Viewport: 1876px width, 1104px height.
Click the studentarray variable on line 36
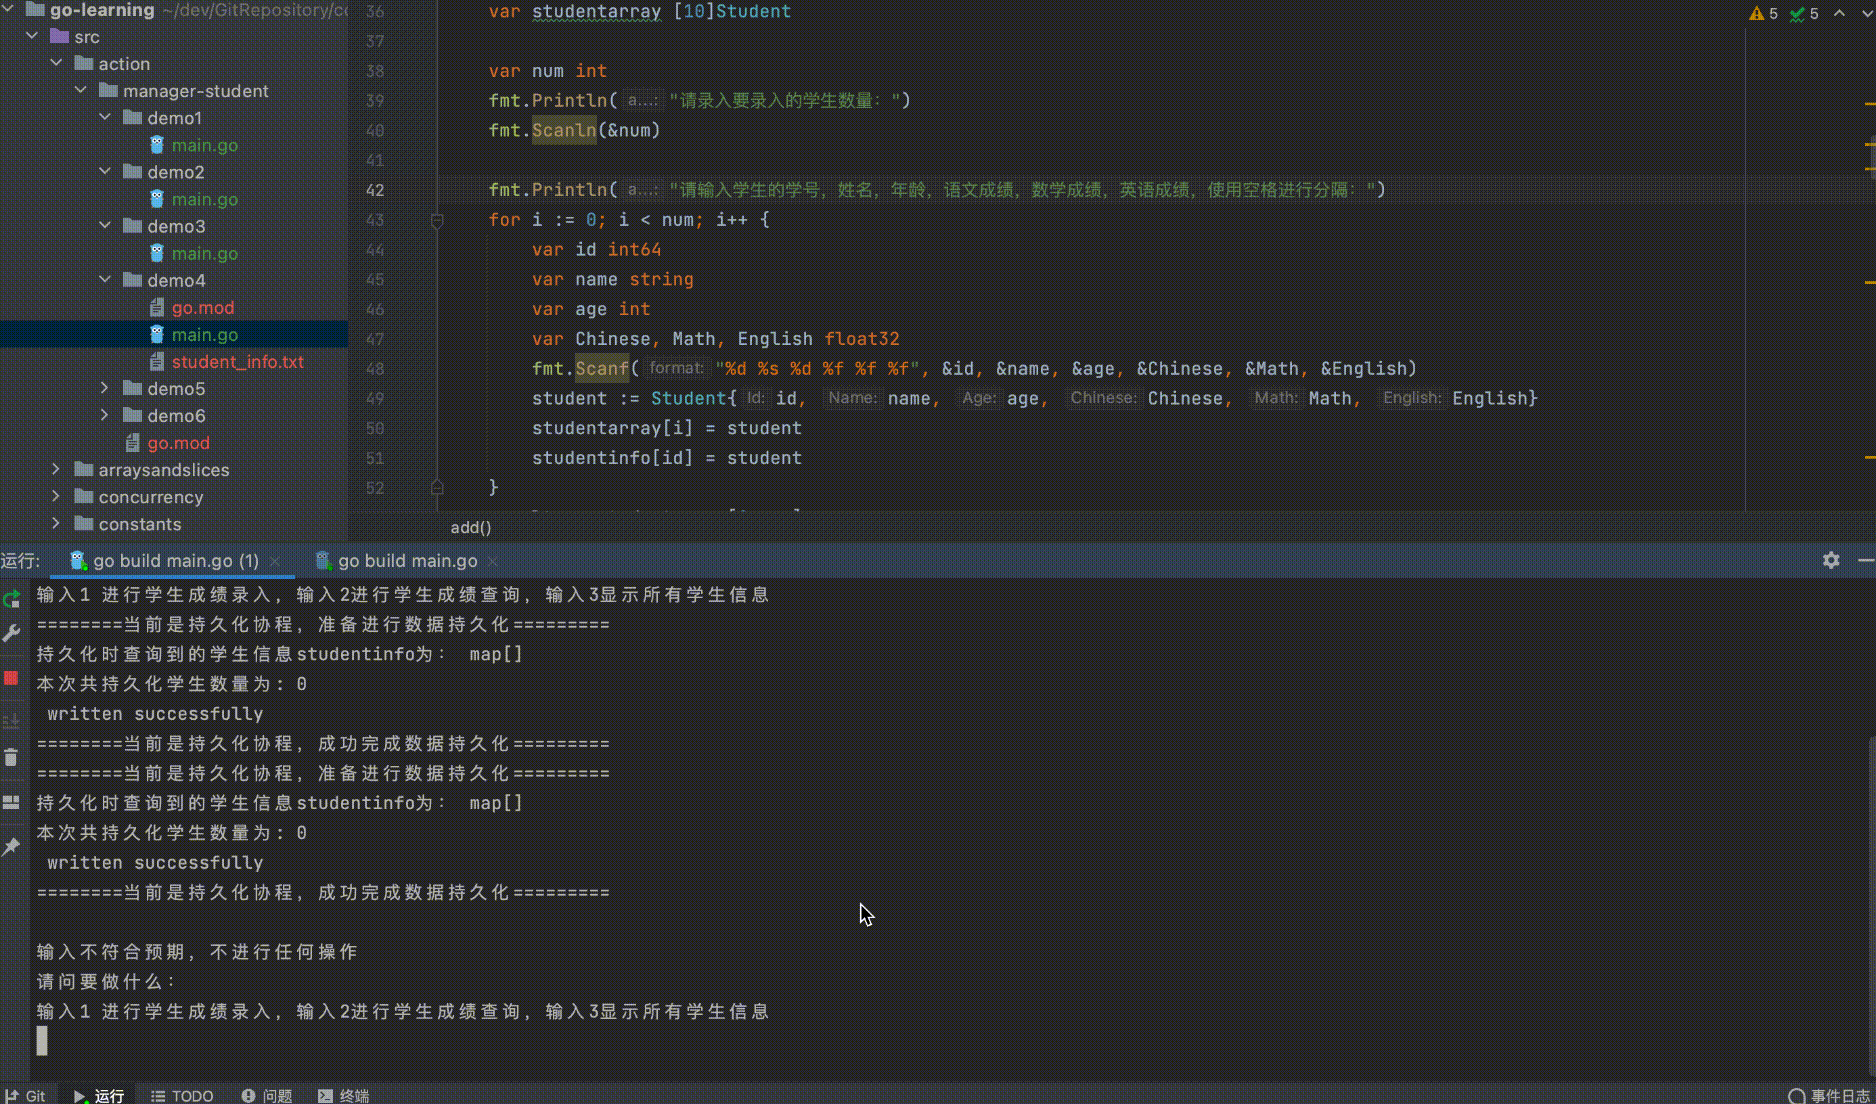pos(596,11)
